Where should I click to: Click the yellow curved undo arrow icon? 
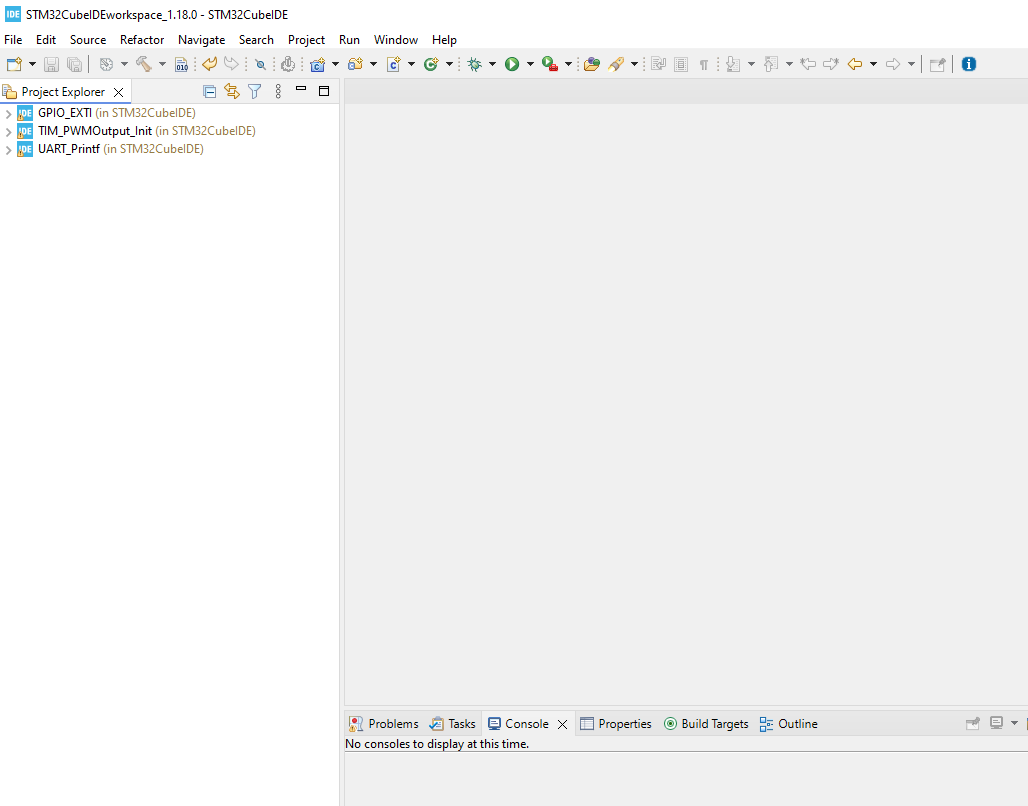pos(210,64)
